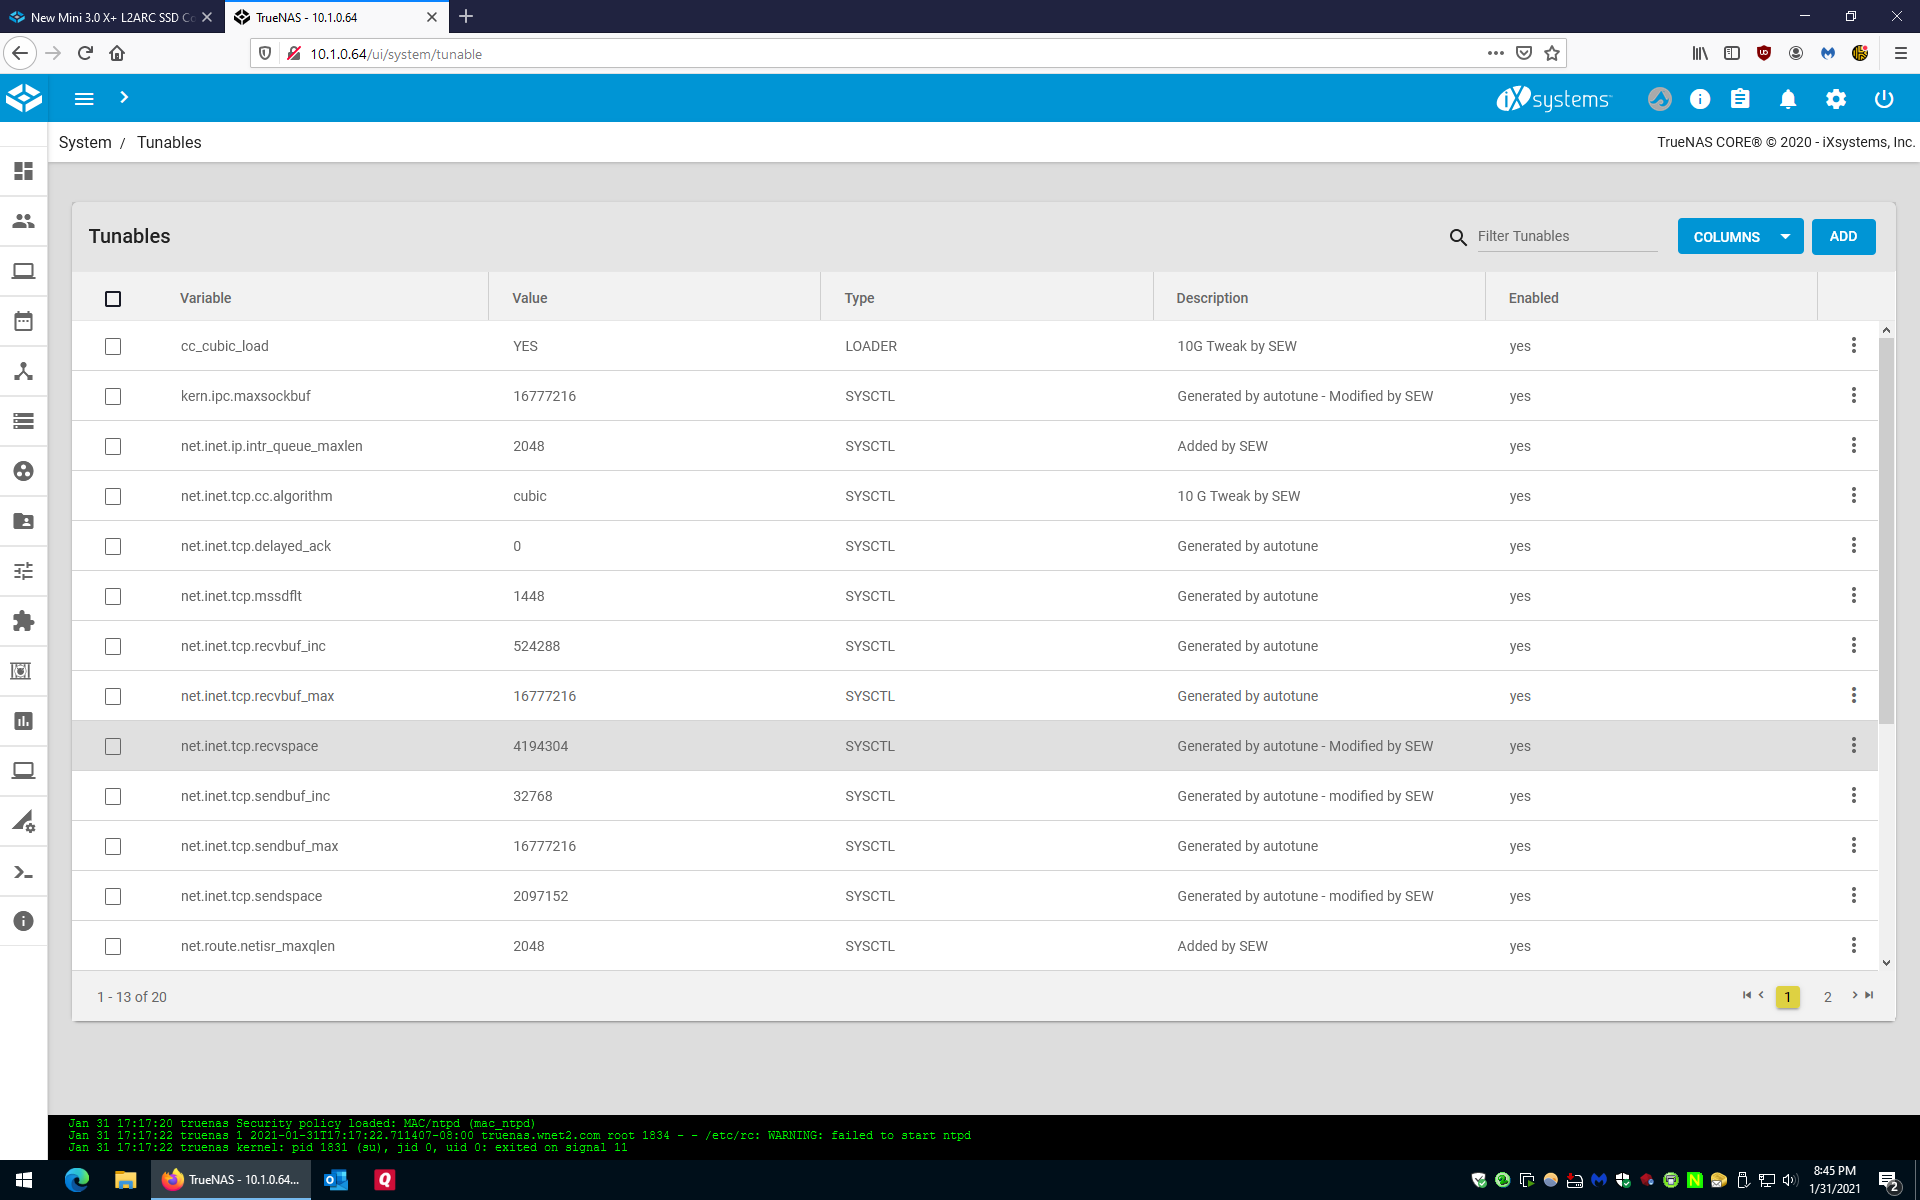Screen dimensions: 1920x1200
Task: Check the kern.ipc.maxsockbuf tunable checkbox
Action: (113, 396)
